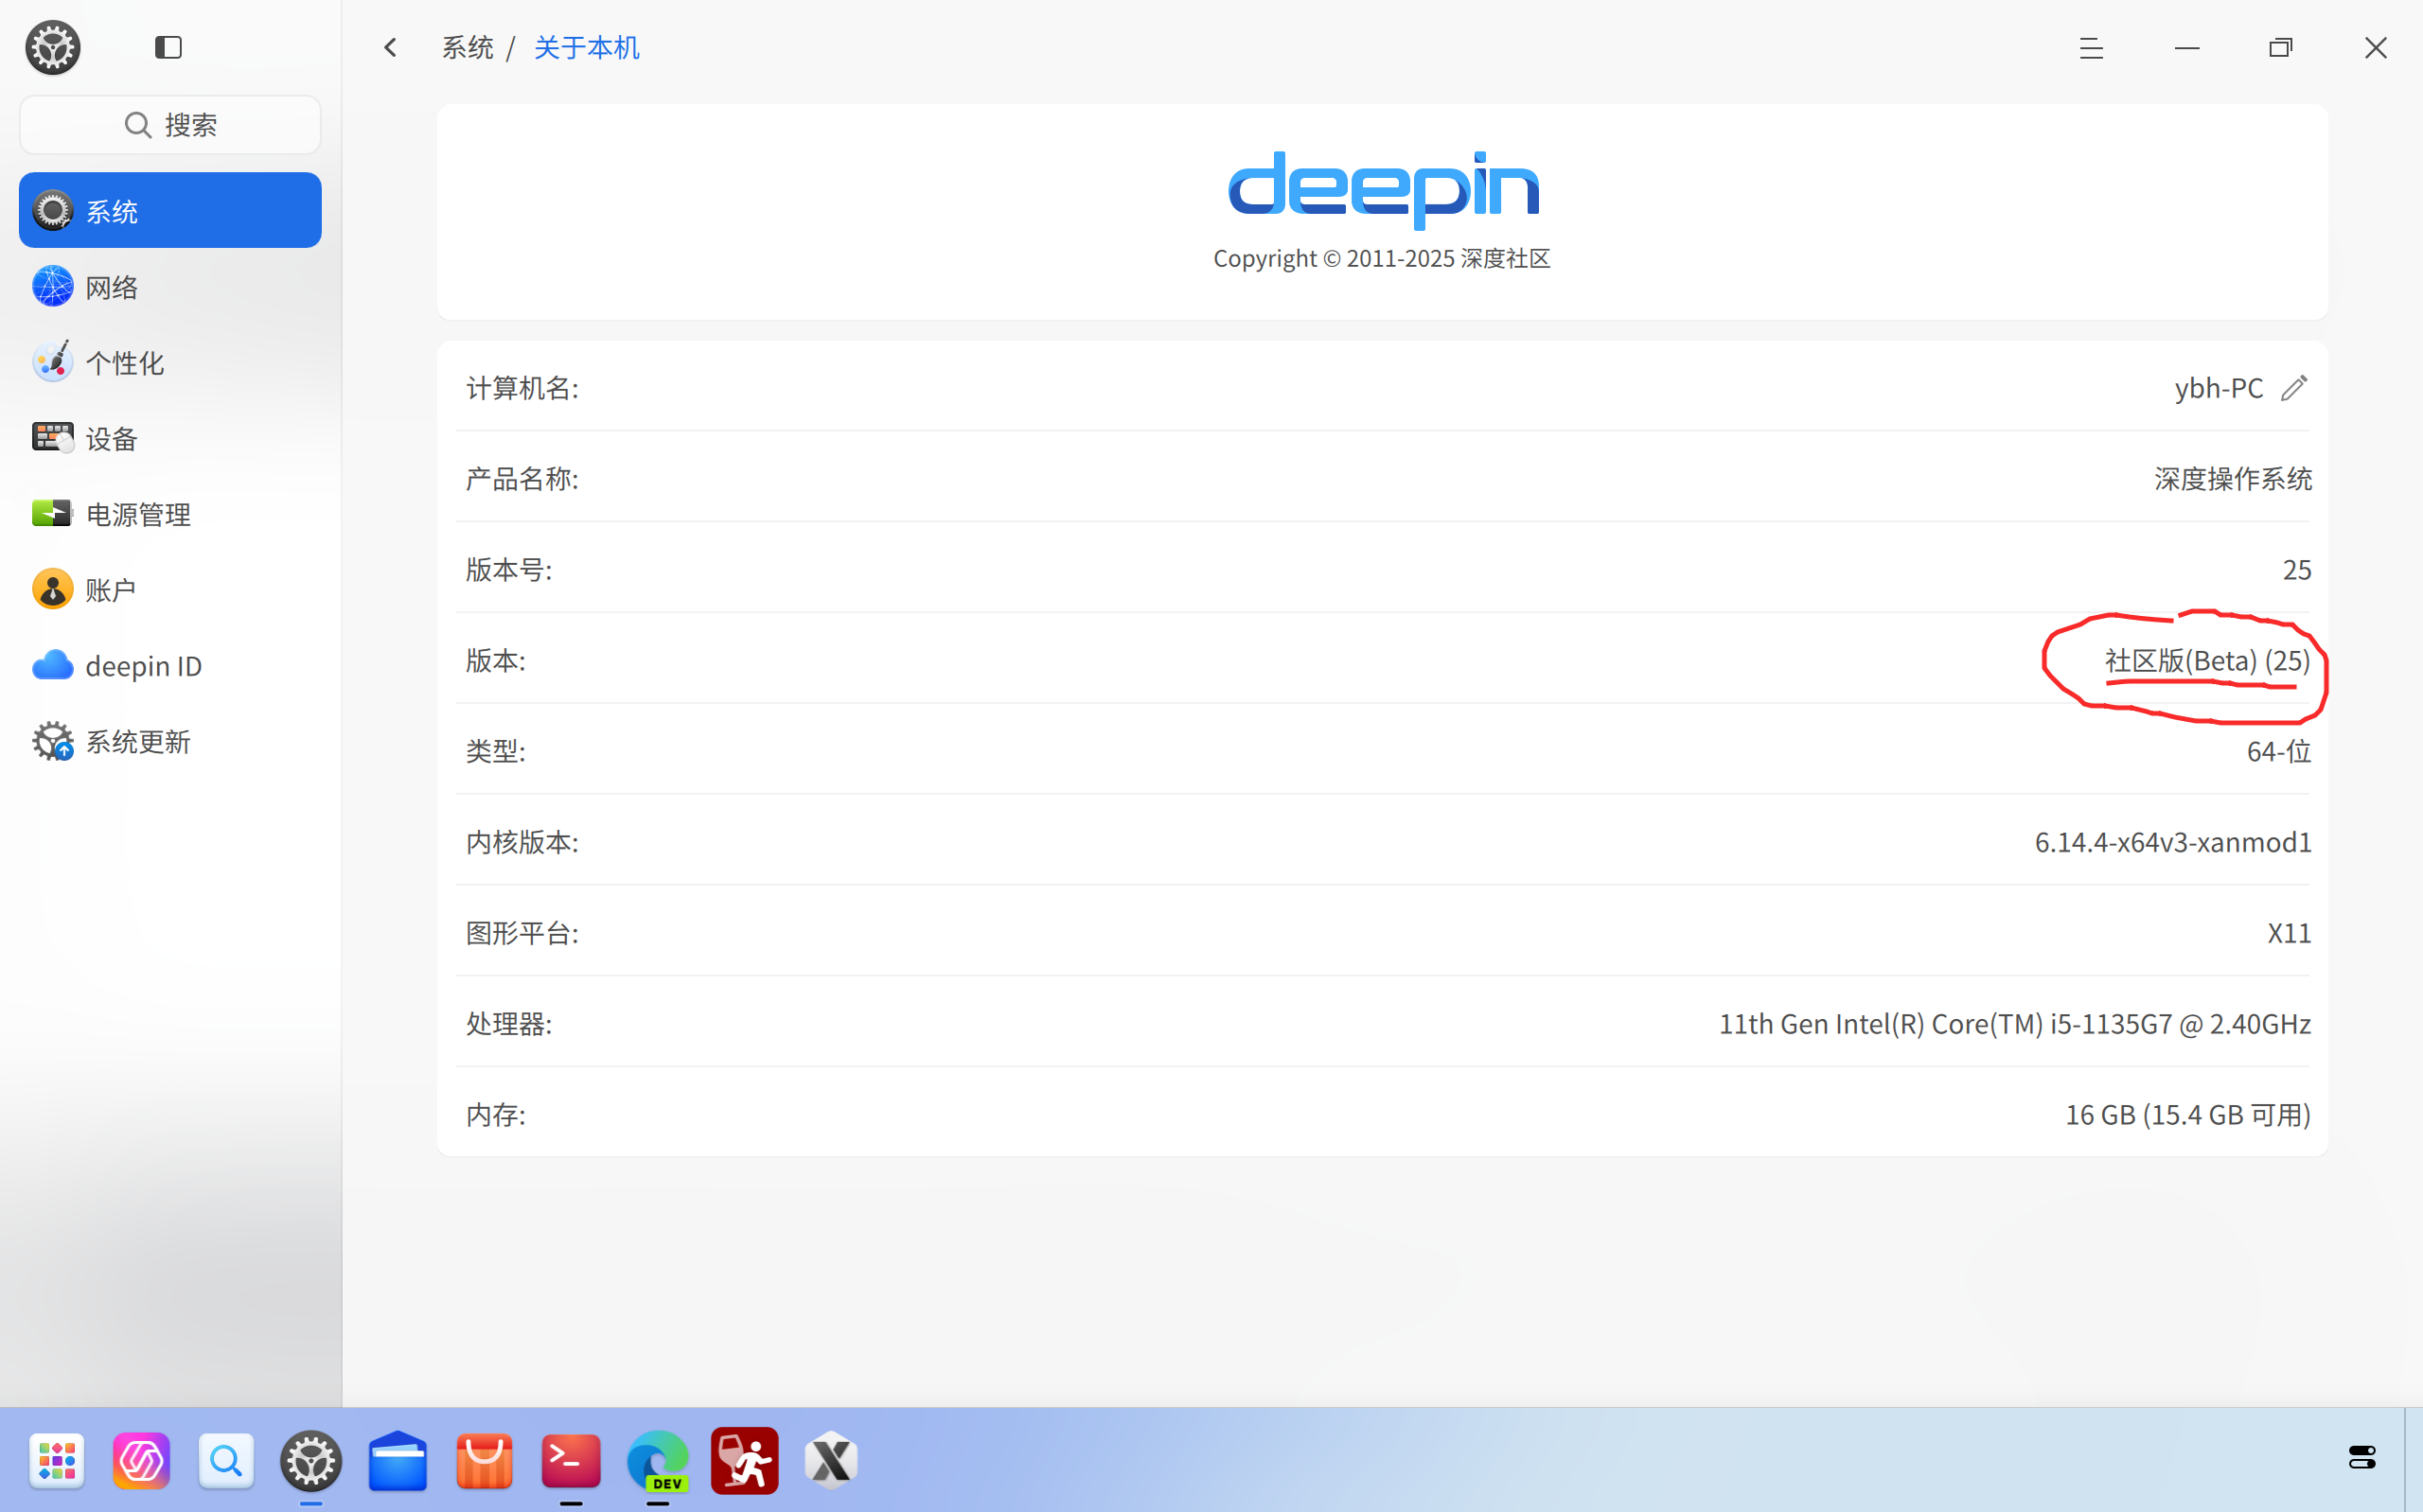The width and height of the screenshot is (2423, 1512).
Task: Click kernel version 6.14.4-x64v3-xanmod1
Action: [x=2172, y=842]
